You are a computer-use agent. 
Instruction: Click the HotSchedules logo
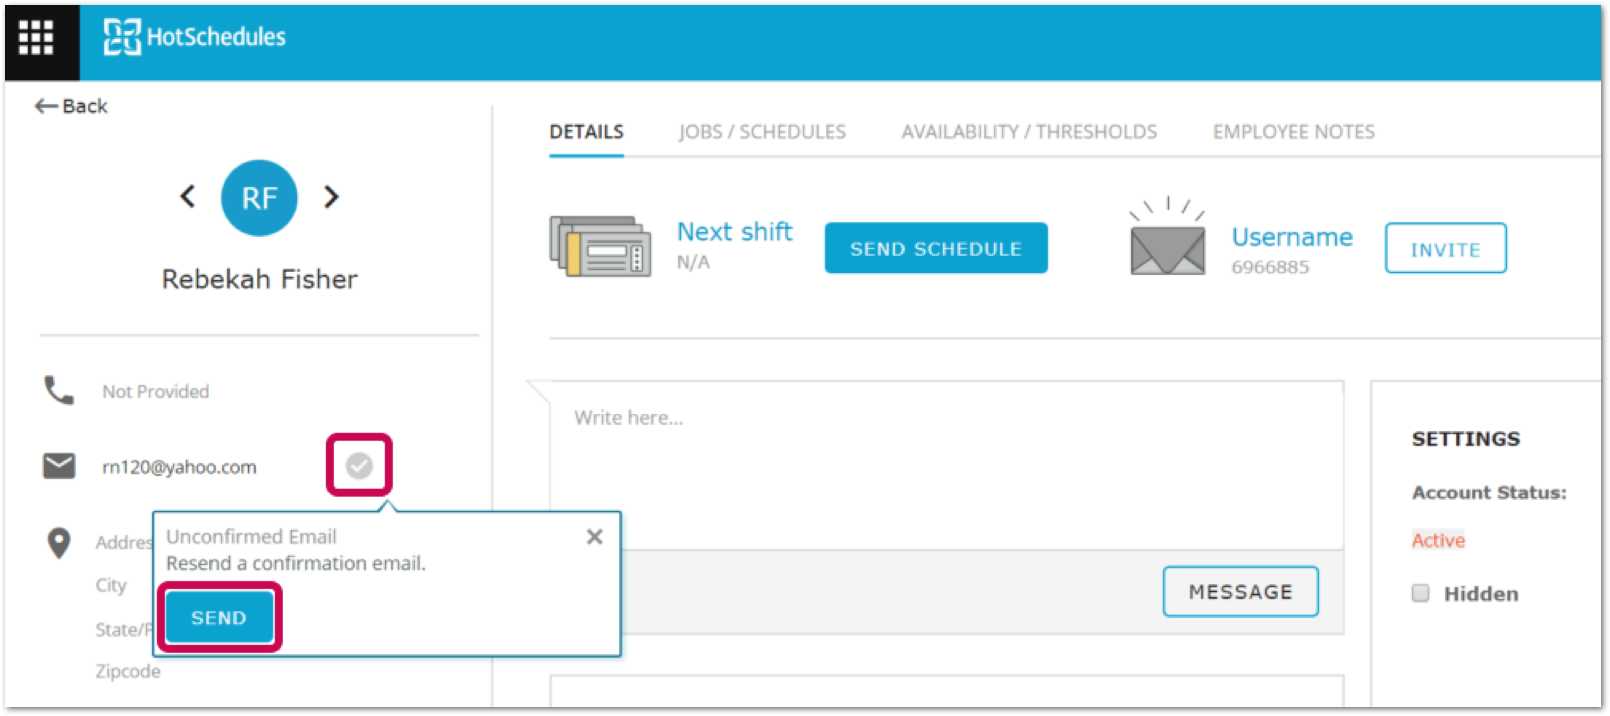click(195, 37)
